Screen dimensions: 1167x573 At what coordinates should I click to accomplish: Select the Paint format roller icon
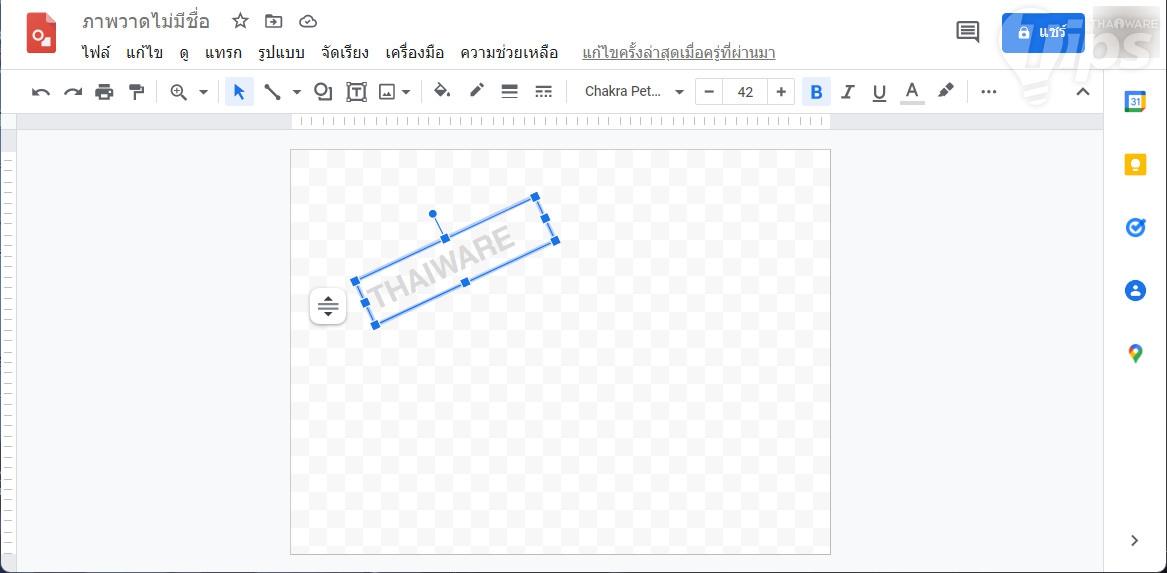[x=136, y=92]
